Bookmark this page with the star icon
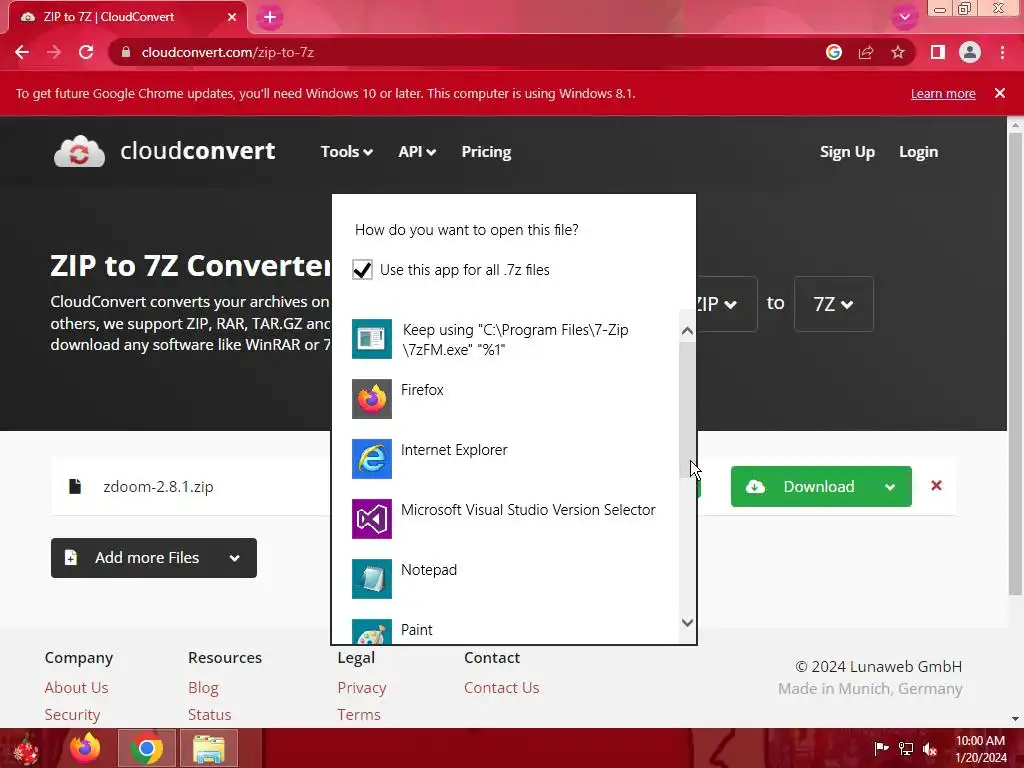Image resolution: width=1024 pixels, height=768 pixels. (x=898, y=52)
